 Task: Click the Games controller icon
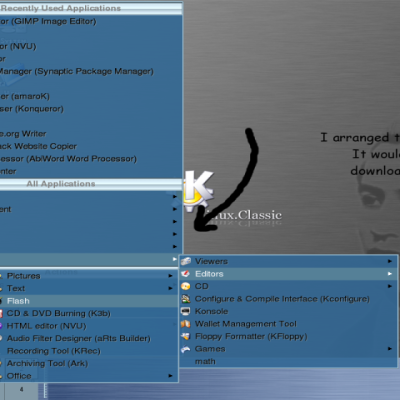pos(186,349)
